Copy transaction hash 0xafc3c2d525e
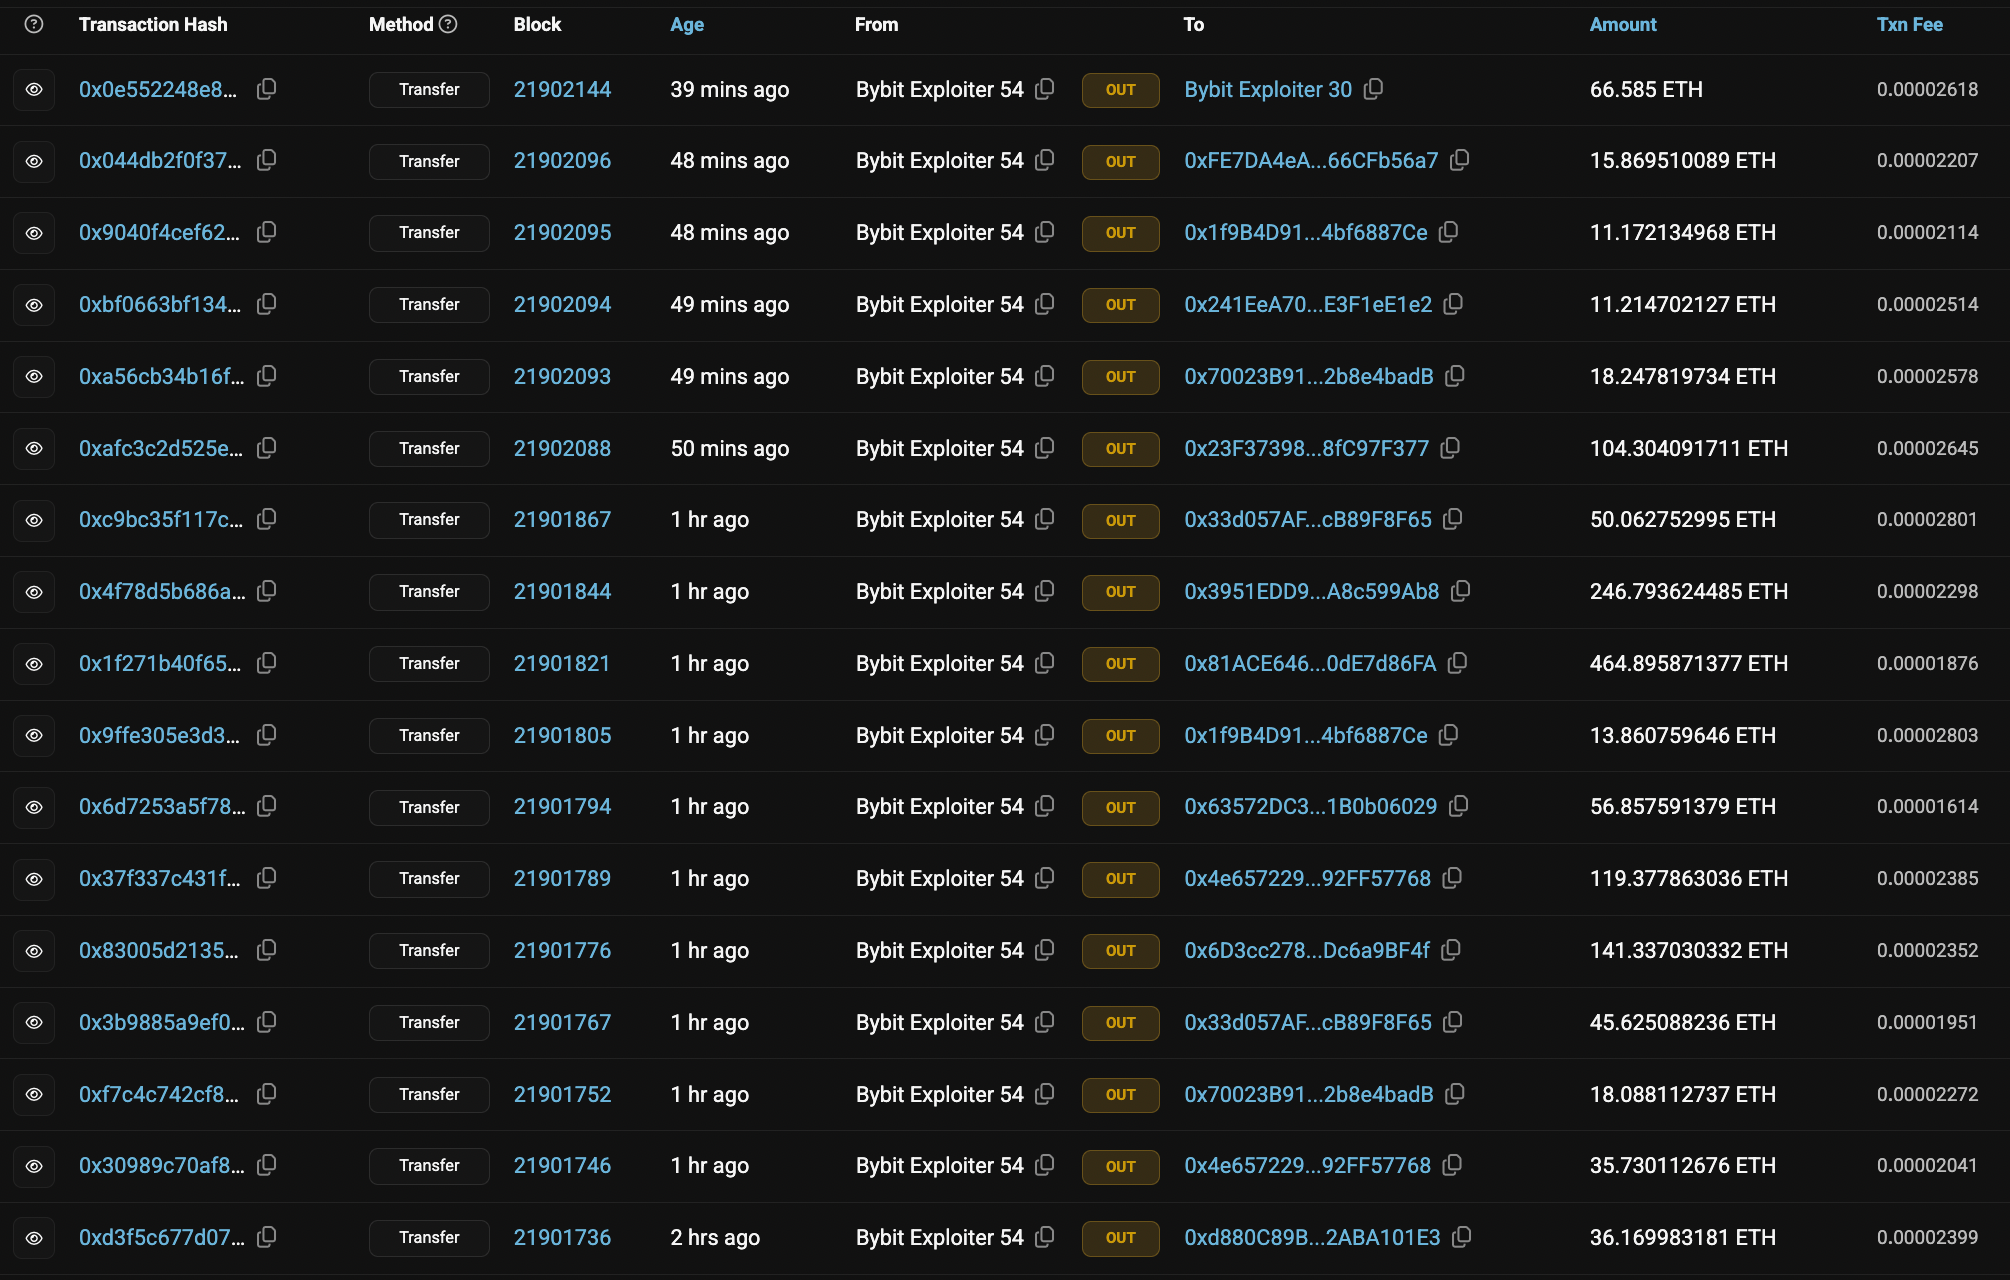Screen dimensions: 2010x1280 [x=266, y=448]
